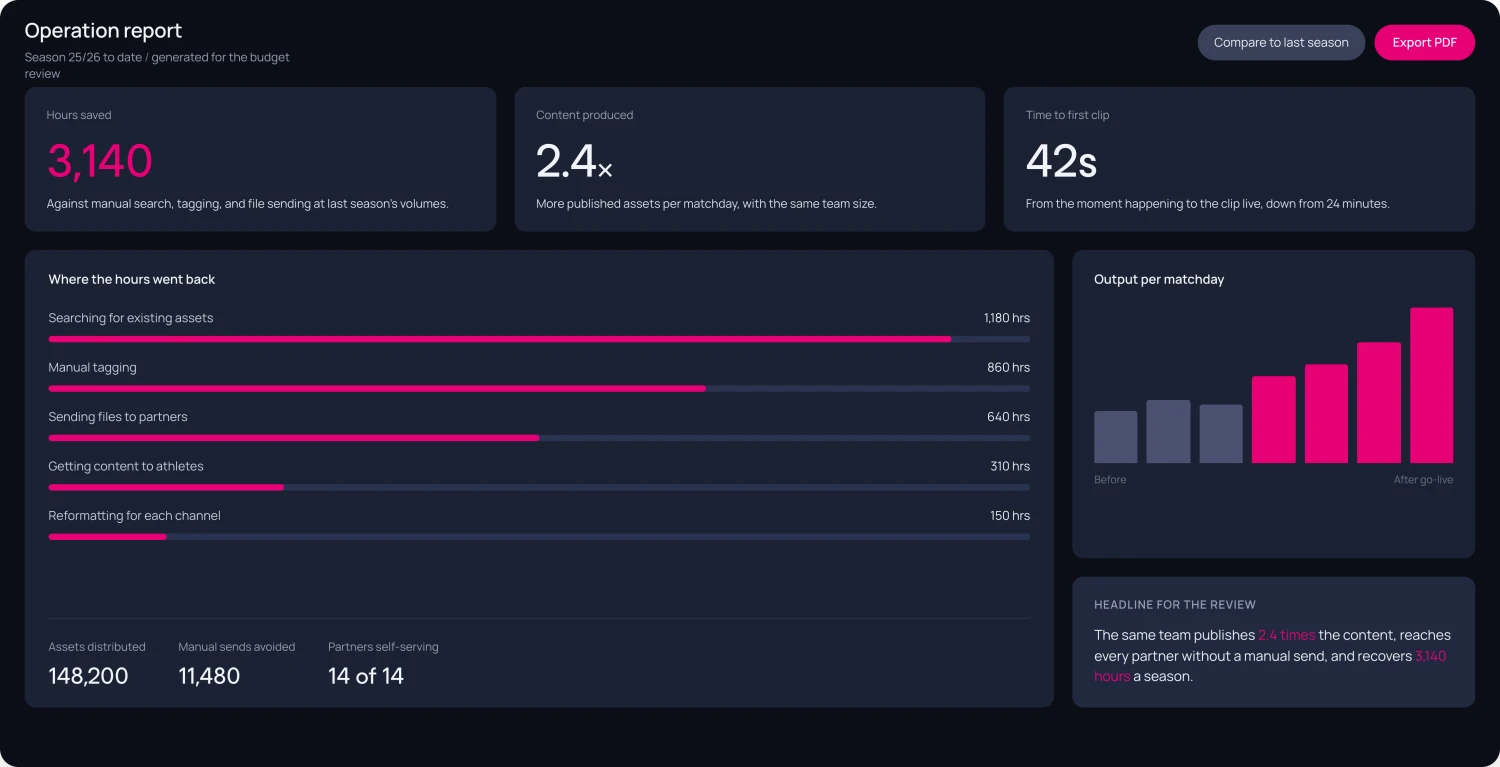The image size is (1500, 767).
Task: Click the highlighted 2.4 times text
Action: pos(1287,635)
